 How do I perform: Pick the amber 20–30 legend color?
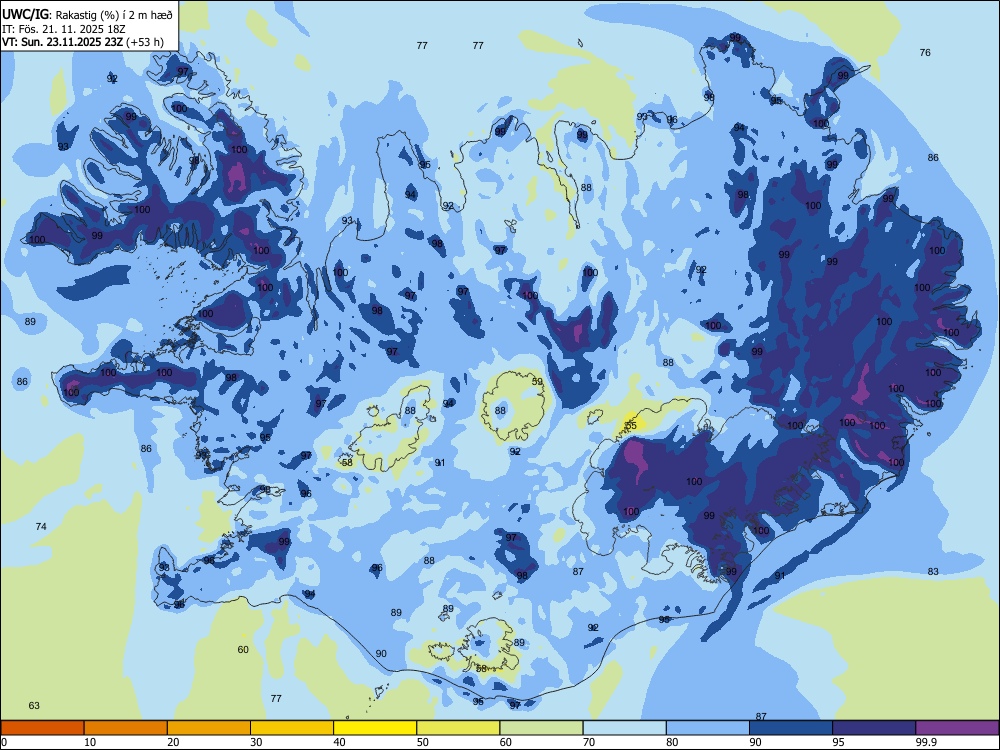click(209, 728)
